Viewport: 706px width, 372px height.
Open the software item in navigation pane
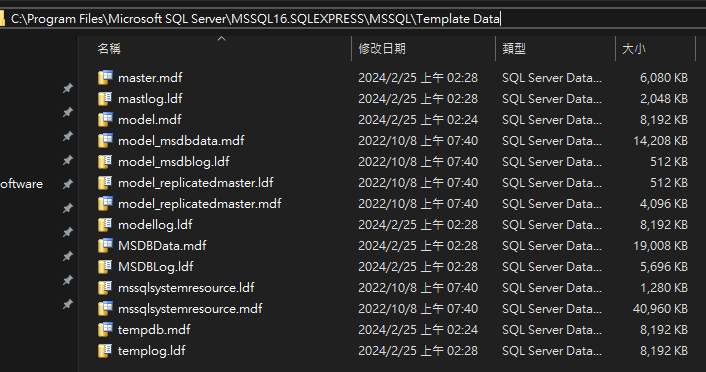click(x=21, y=184)
